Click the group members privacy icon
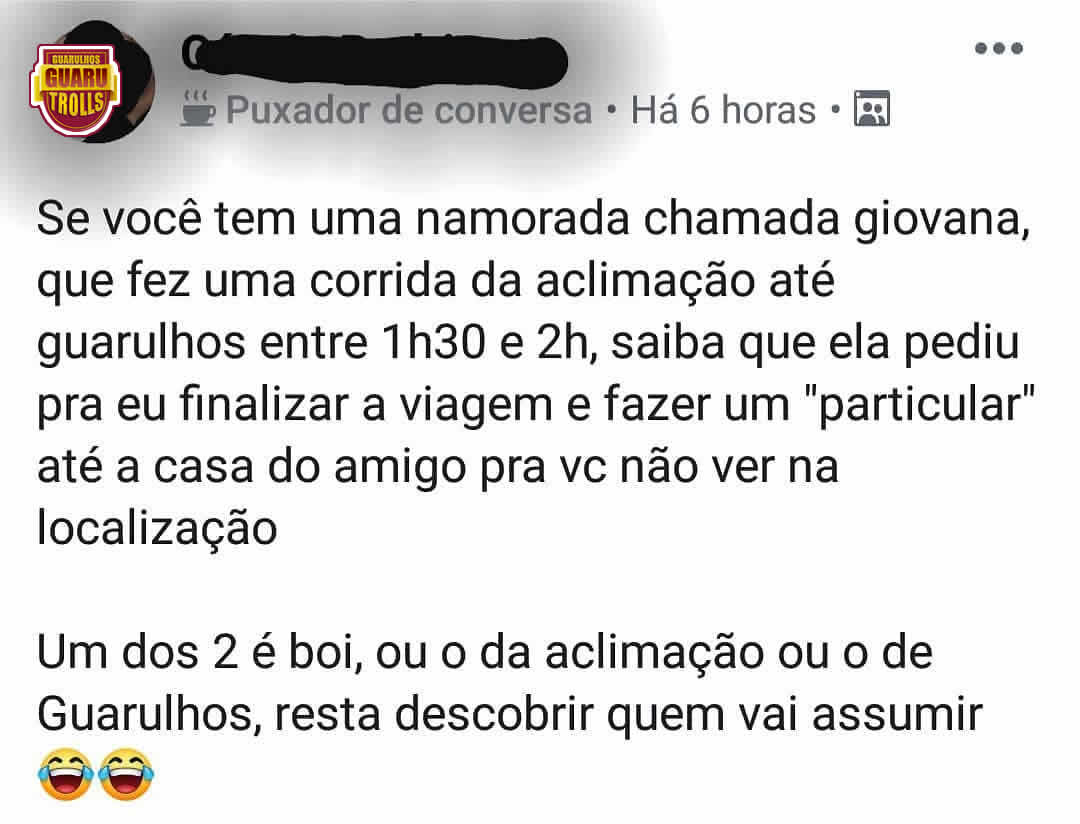This screenshot has height=824, width=1080. pyautogui.click(x=872, y=109)
